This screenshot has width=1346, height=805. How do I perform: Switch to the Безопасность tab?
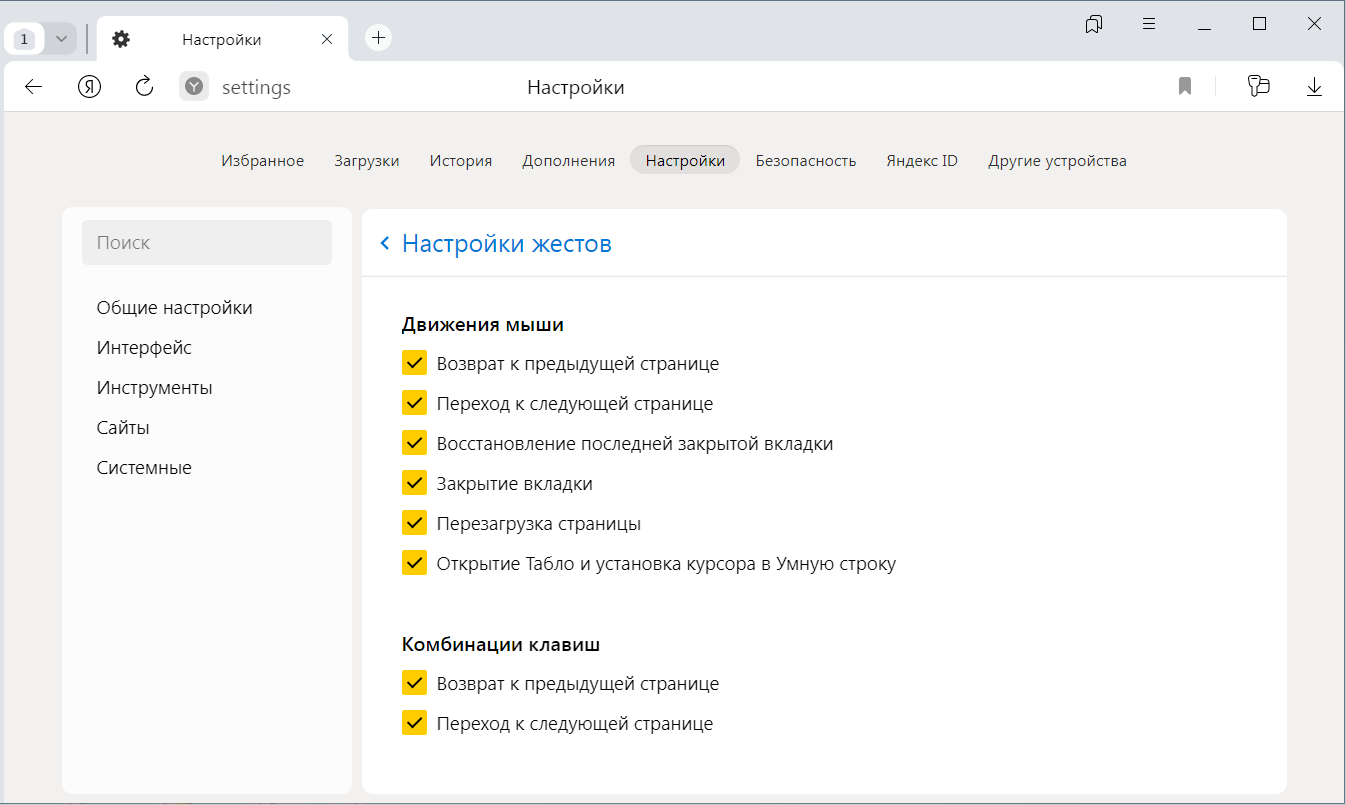(805, 160)
